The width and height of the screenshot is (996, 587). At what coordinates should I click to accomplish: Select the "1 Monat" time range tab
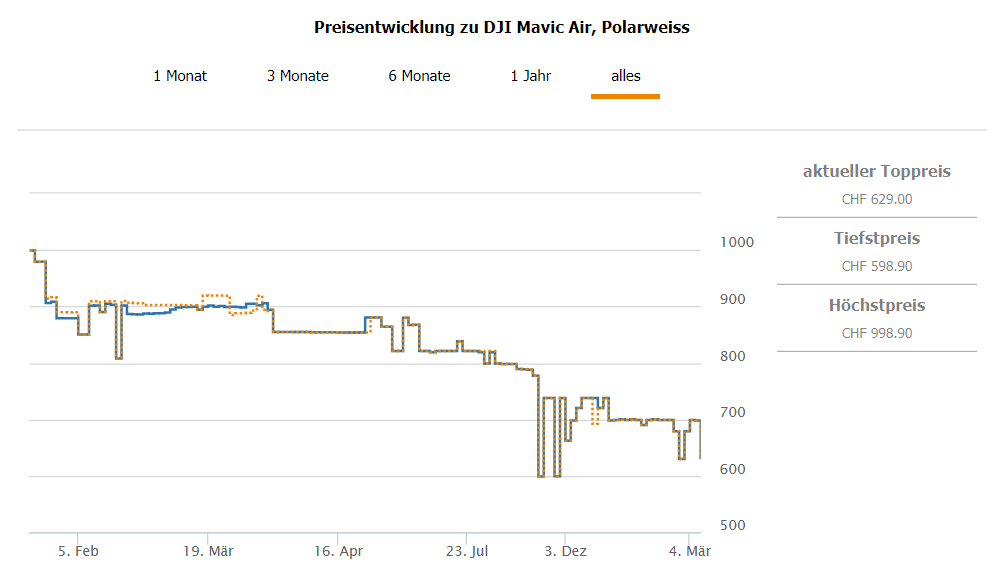[180, 76]
